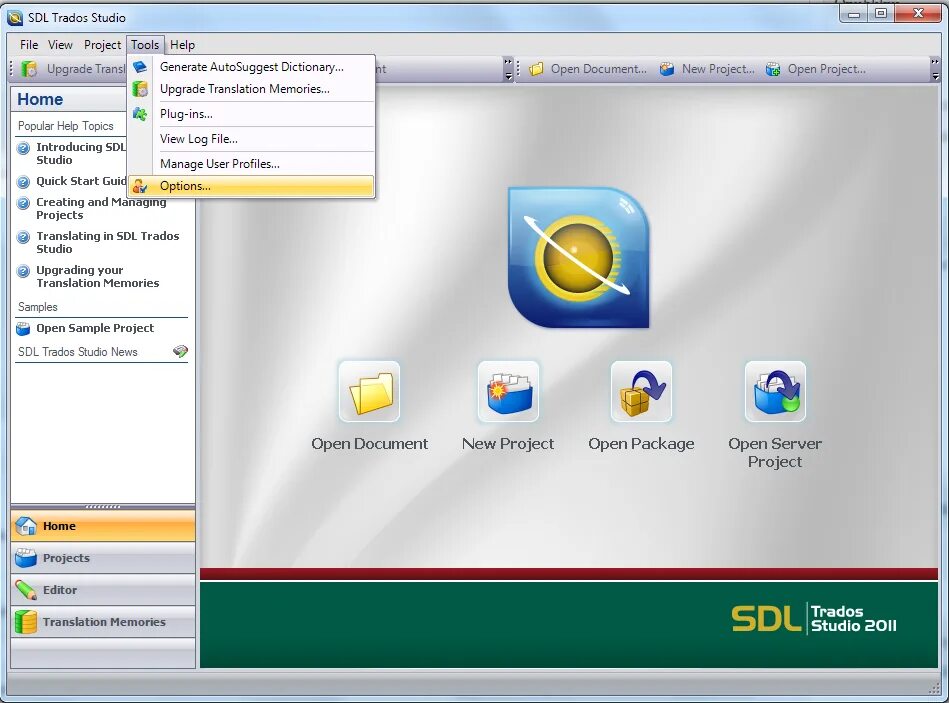The height and width of the screenshot is (703, 949).
Task: Click New Project... toolbar button
Action: [707, 69]
